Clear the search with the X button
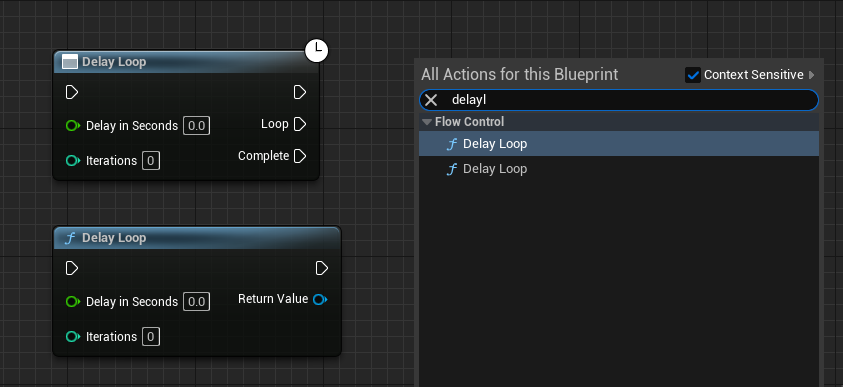 [x=431, y=100]
